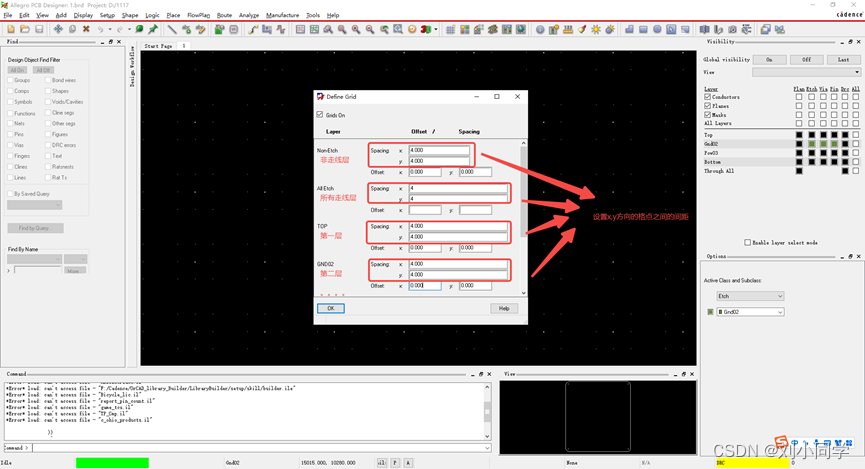Click the New file toolbar icon
This screenshot has height=469, width=865.
click(10, 29)
